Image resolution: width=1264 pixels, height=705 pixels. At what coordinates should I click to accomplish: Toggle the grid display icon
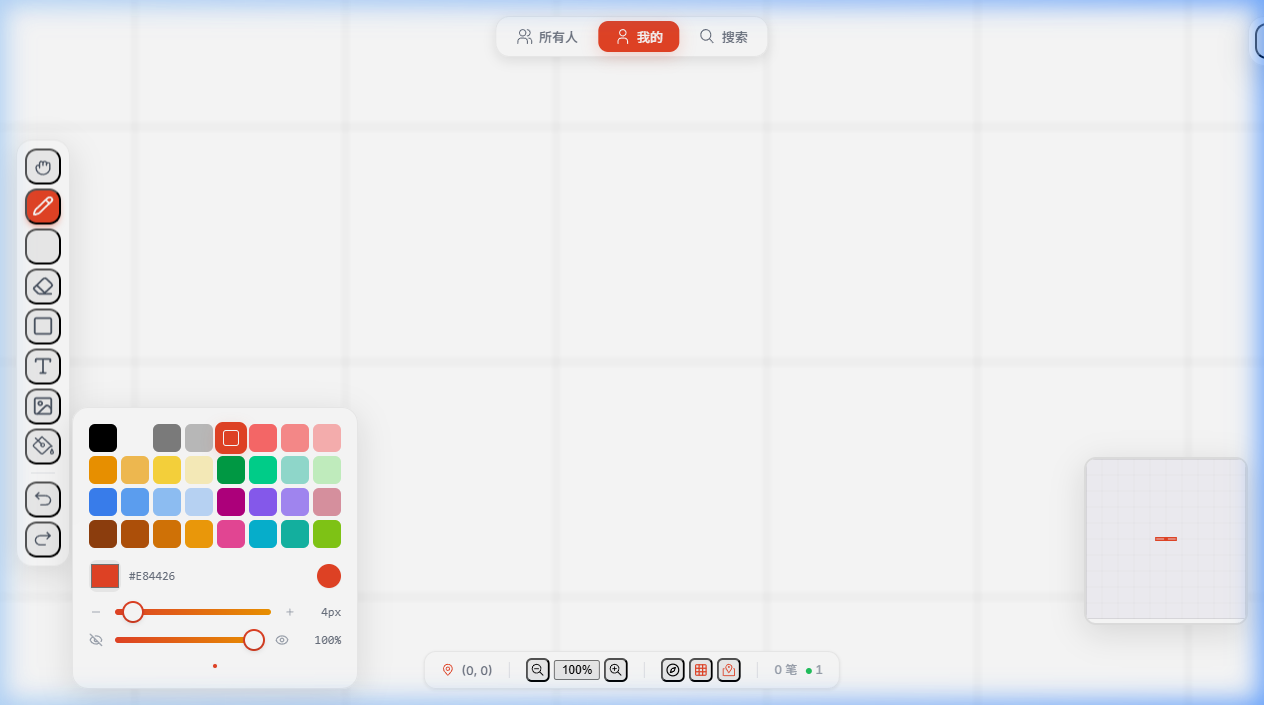pyautogui.click(x=701, y=670)
